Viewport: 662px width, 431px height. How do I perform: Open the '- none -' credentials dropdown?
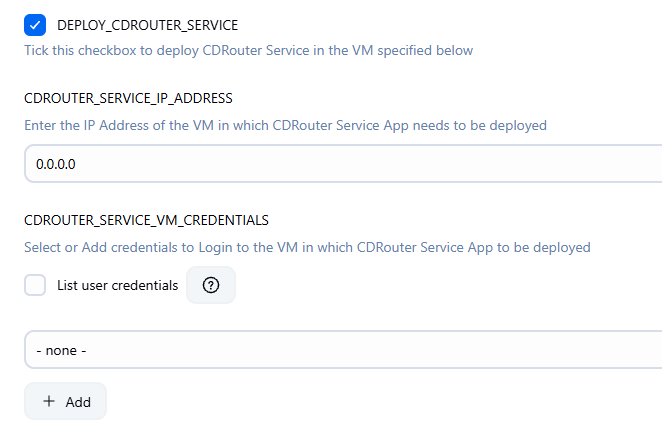coord(343,350)
